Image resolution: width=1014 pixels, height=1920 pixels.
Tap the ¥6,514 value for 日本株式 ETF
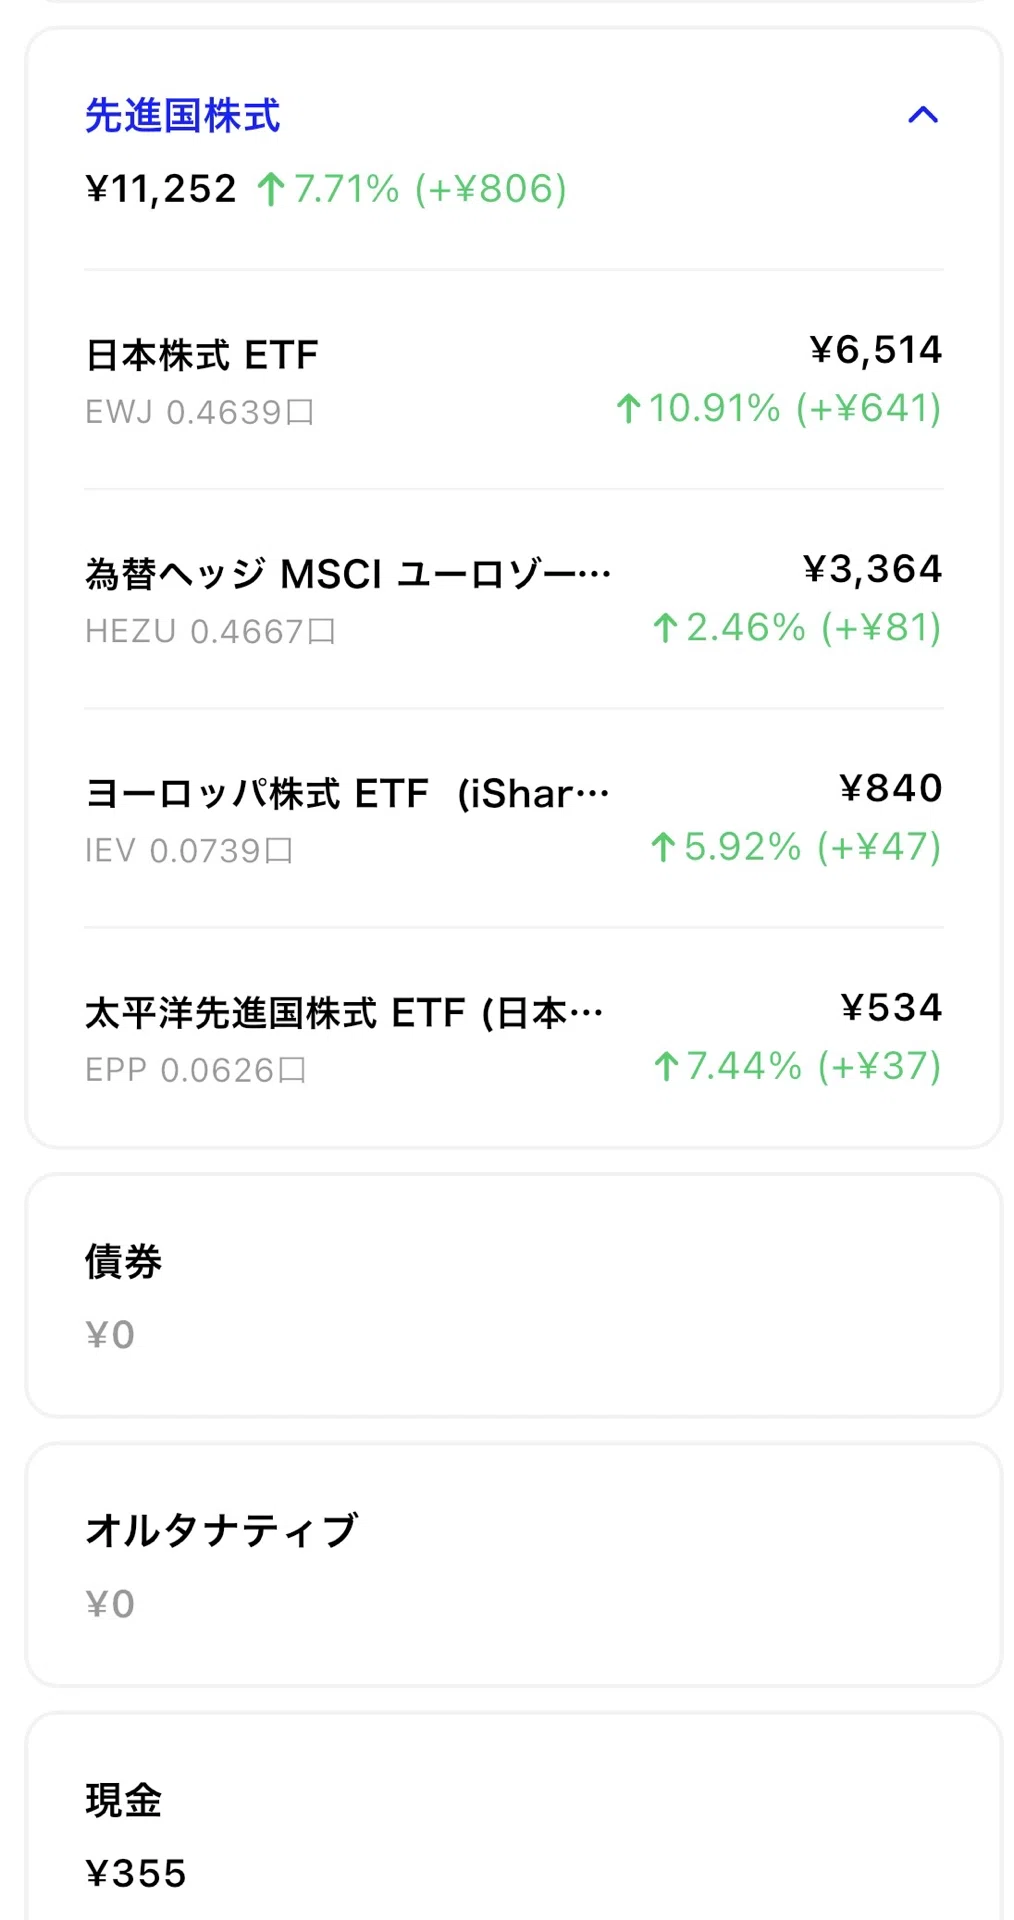pyautogui.click(x=875, y=350)
